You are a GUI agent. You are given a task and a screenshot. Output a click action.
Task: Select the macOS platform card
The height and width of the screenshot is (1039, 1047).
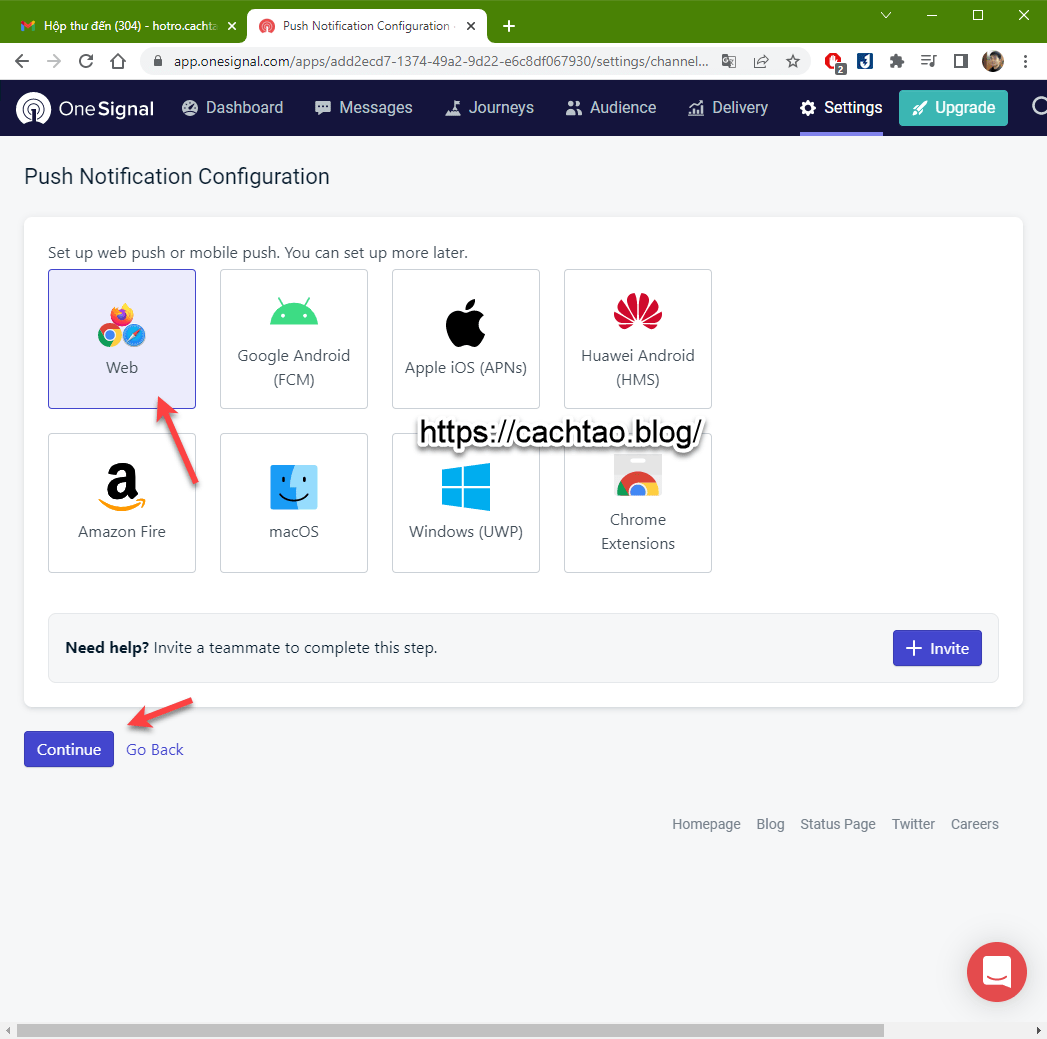pyautogui.click(x=294, y=503)
